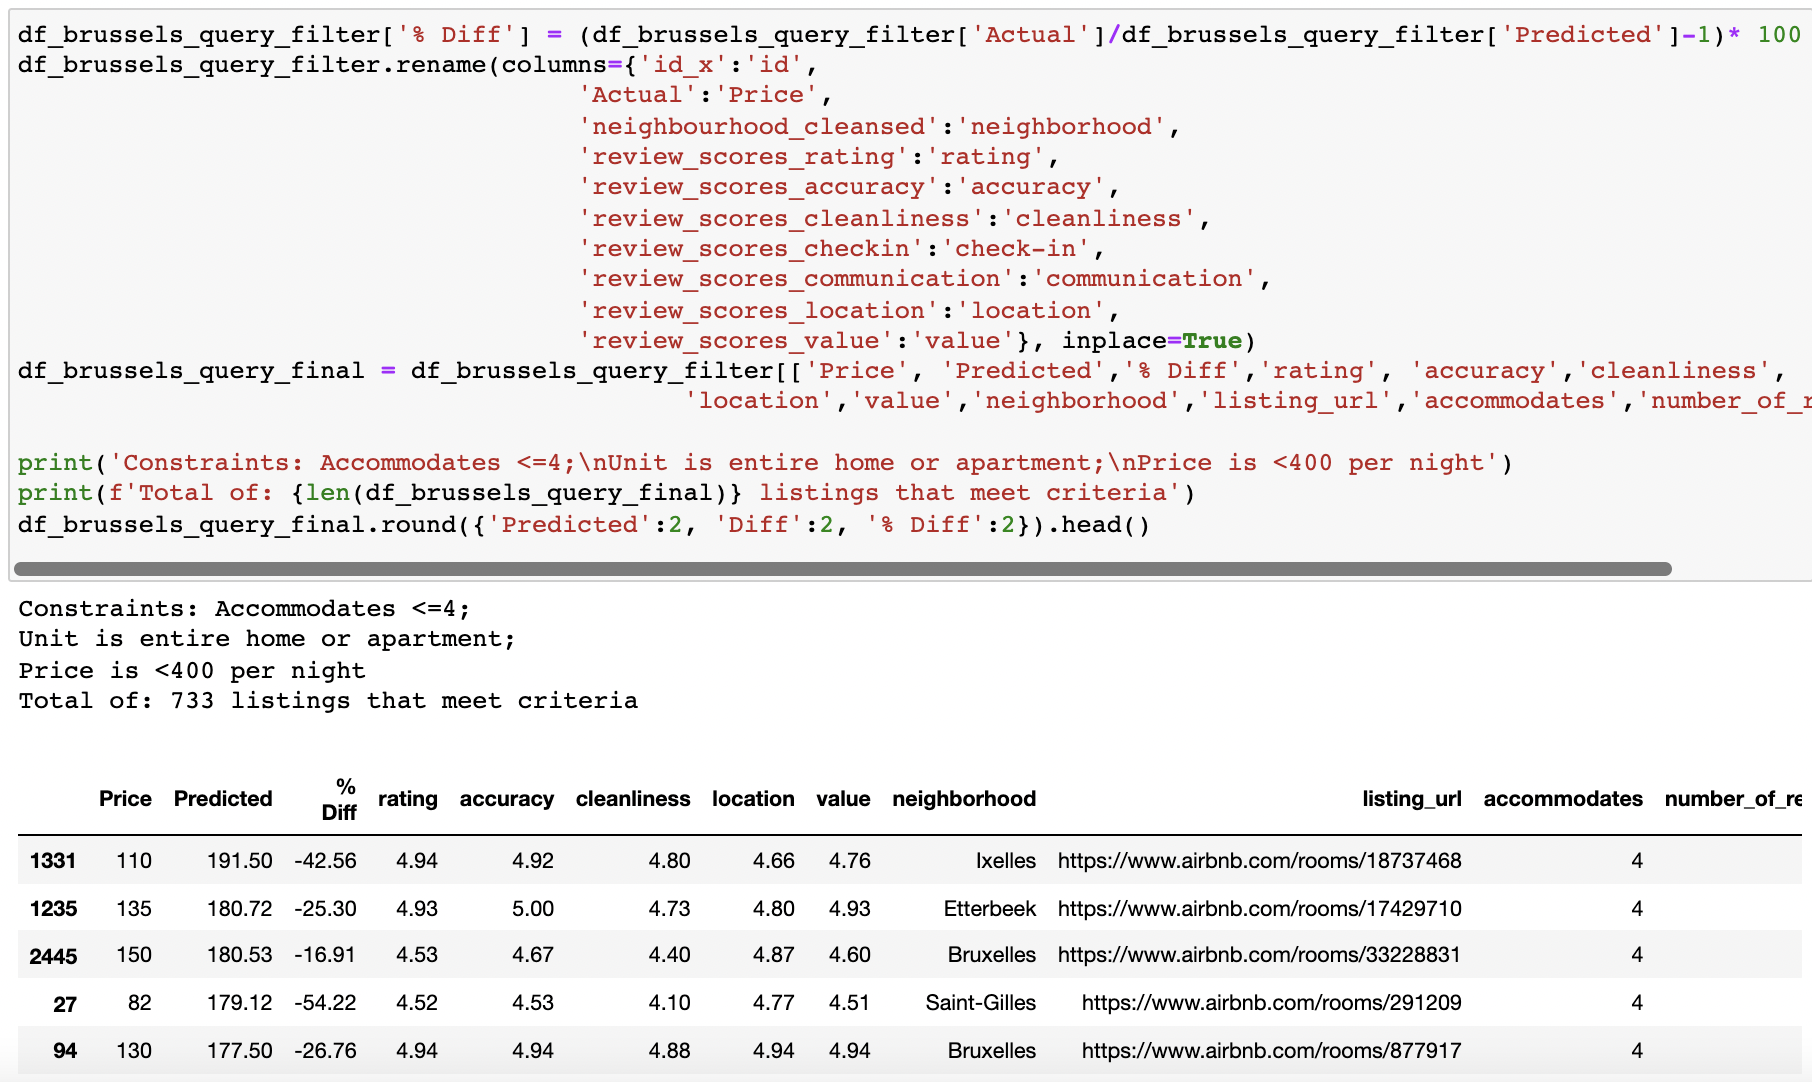The width and height of the screenshot is (1812, 1082).
Task: Select row index 1331
Action: [x=53, y=861]
